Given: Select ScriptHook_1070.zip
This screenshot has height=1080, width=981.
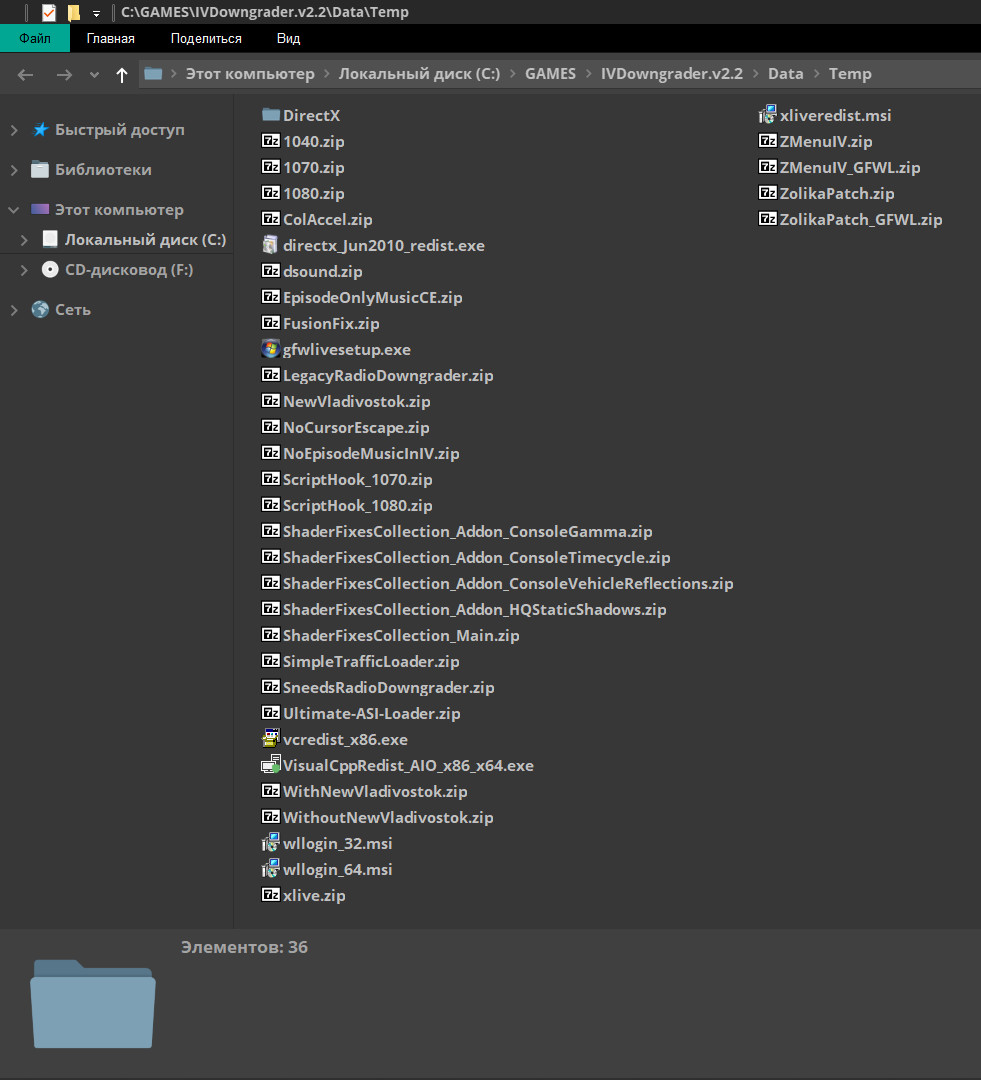Looking at the screenshot, I should 358,479.
